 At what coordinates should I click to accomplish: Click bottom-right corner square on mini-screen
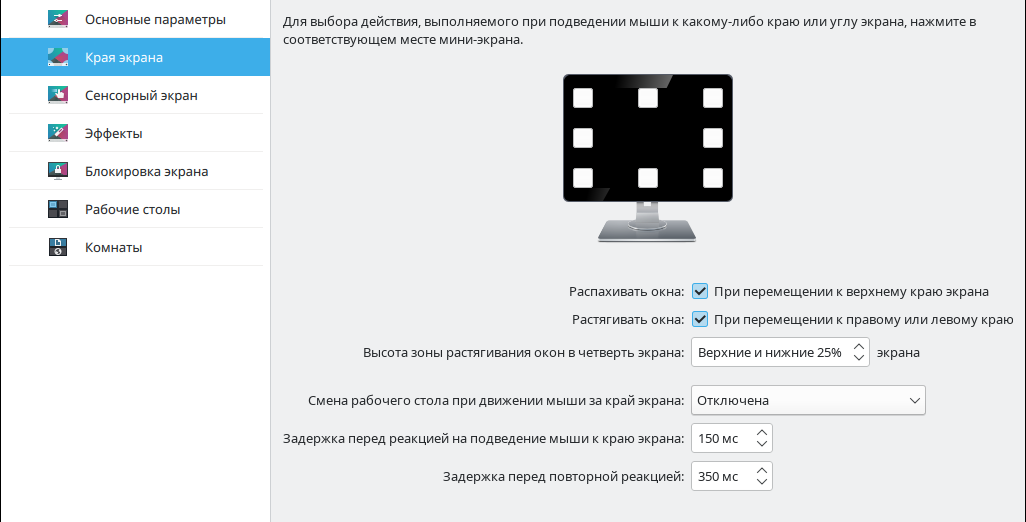(x=713, y=178)
